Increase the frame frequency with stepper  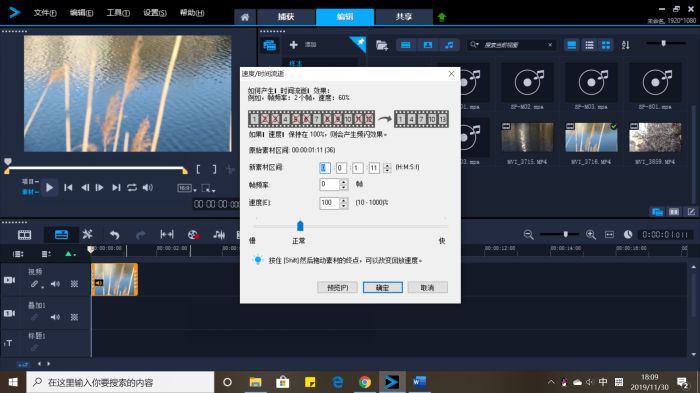(x=343, y=181)
